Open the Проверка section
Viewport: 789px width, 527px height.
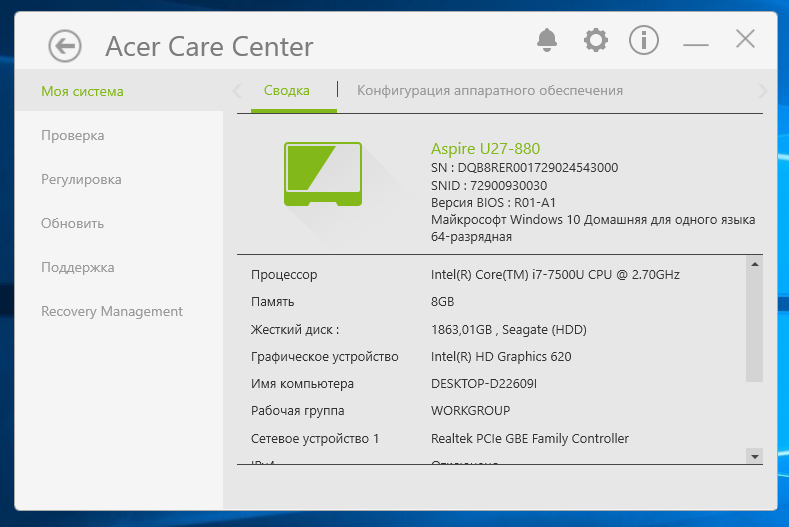click(x=72, y=135)
